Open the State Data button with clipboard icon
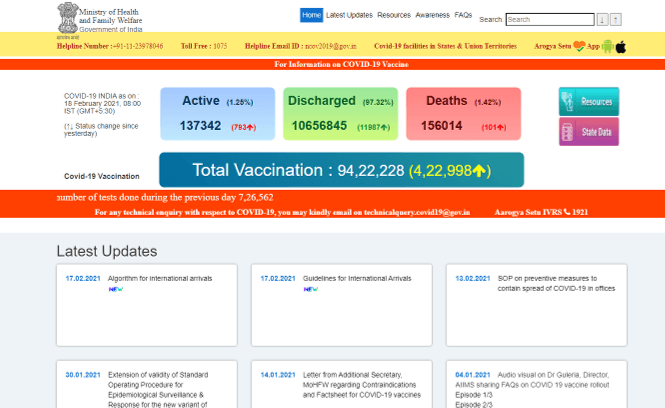This screenshot has height=408, width=665. (588, 132)
